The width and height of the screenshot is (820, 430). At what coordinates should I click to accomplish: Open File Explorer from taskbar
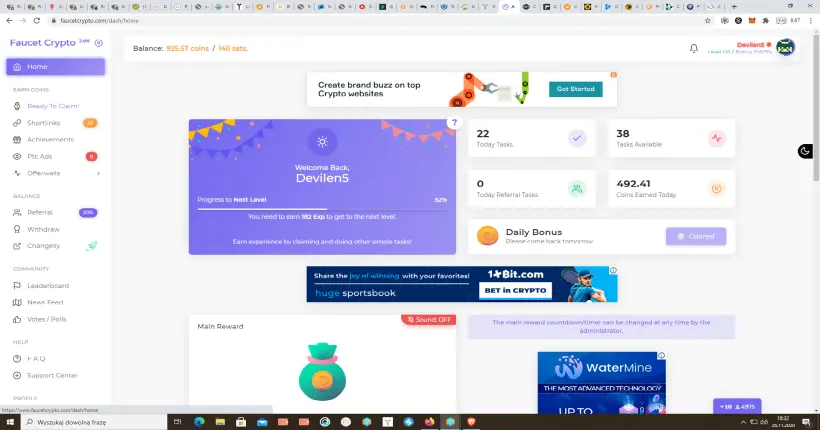click(x=220, y=422)
